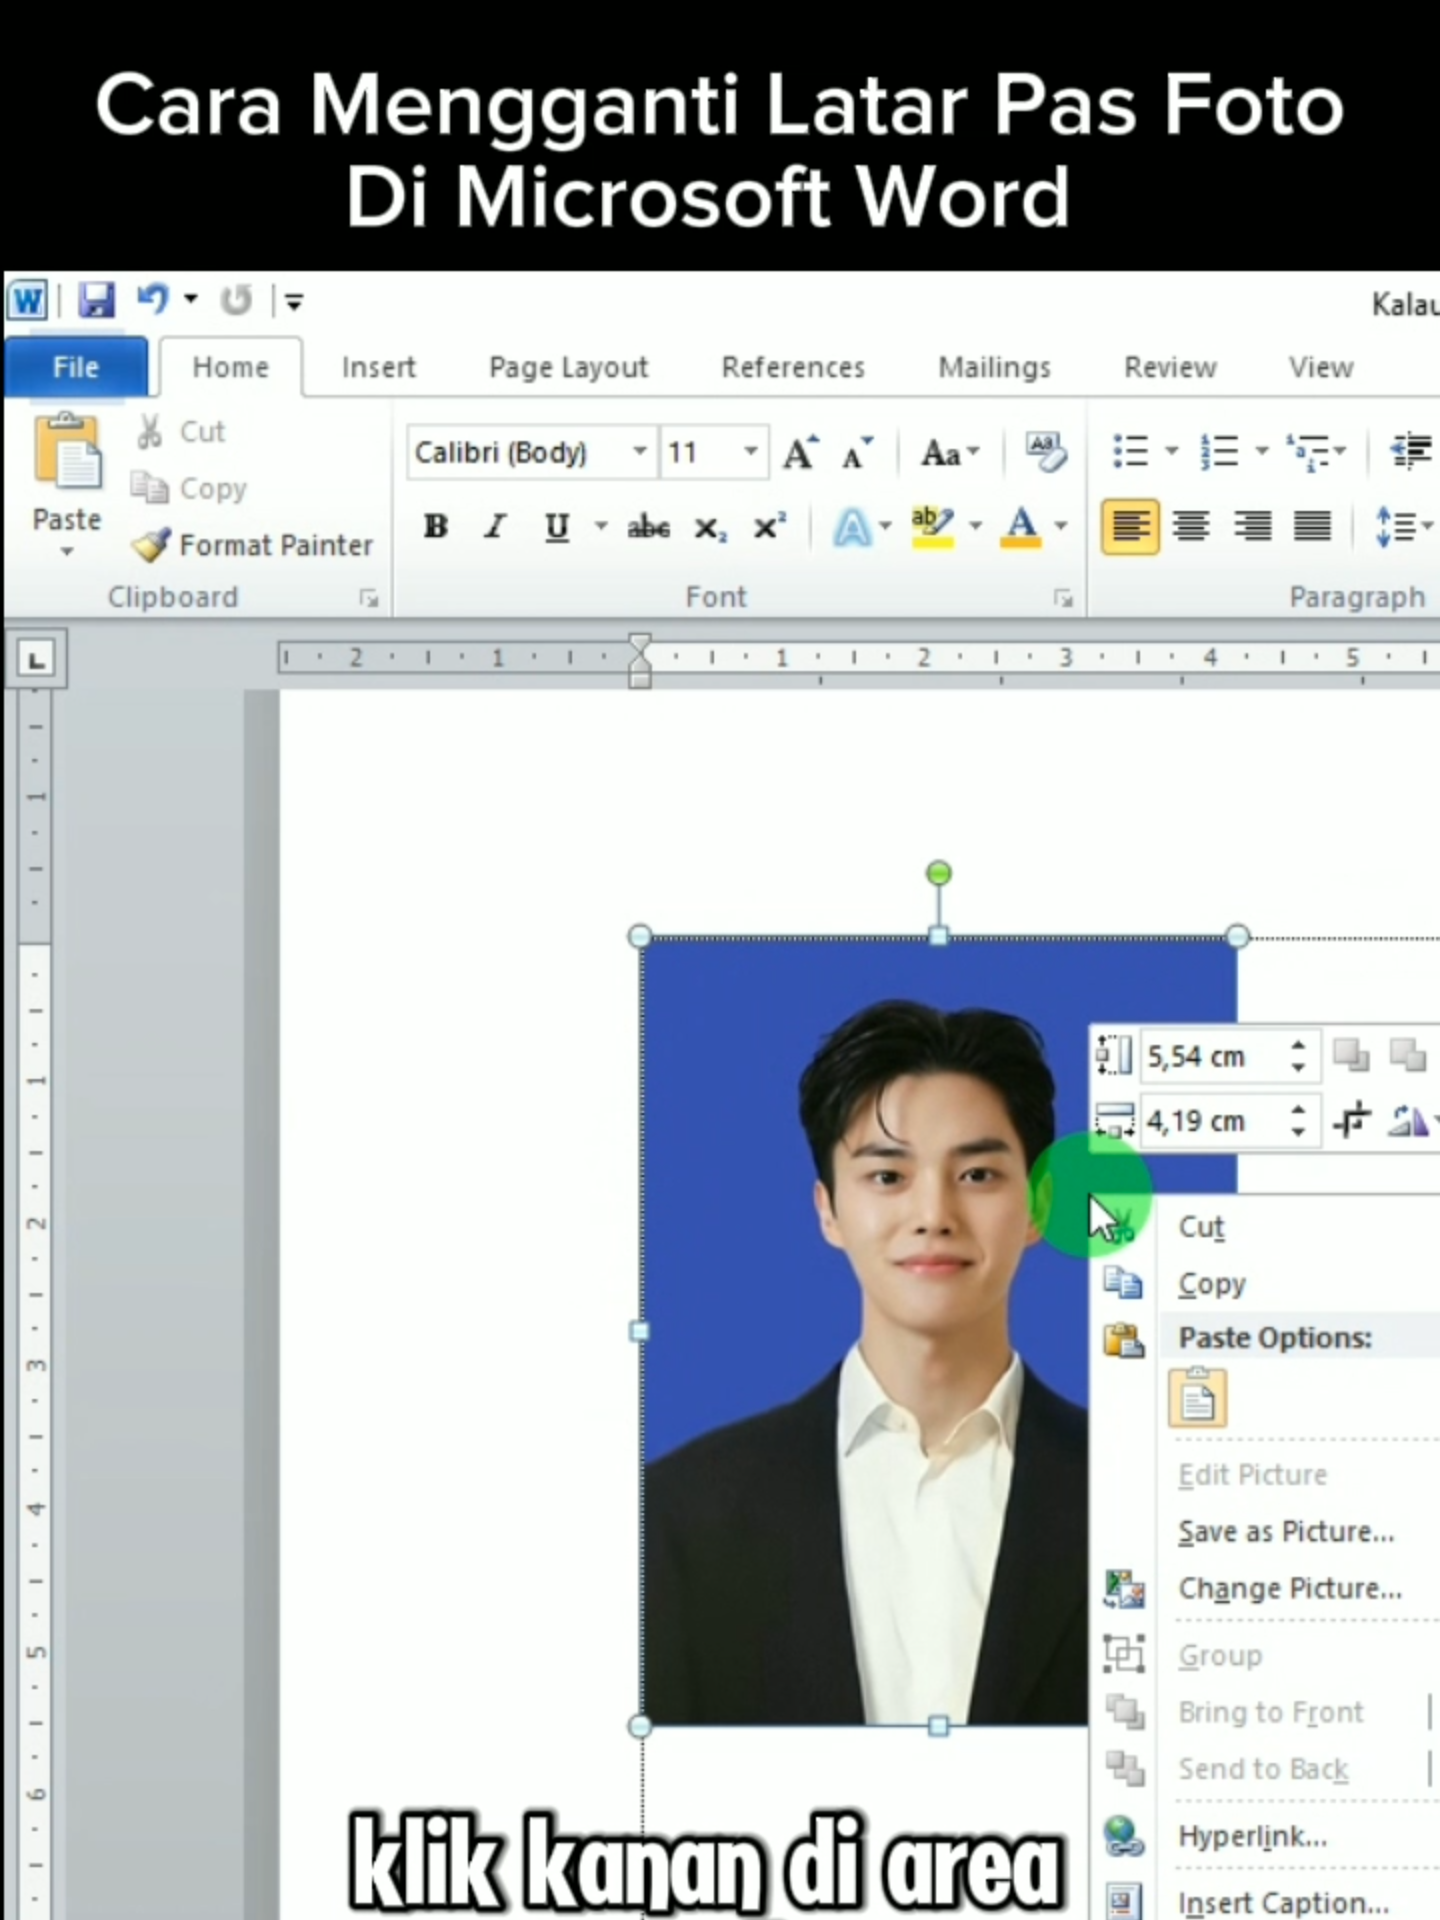1440x1920 pixels.
Task: Open the undo history dropdown arrow
Action: [190, 298]
